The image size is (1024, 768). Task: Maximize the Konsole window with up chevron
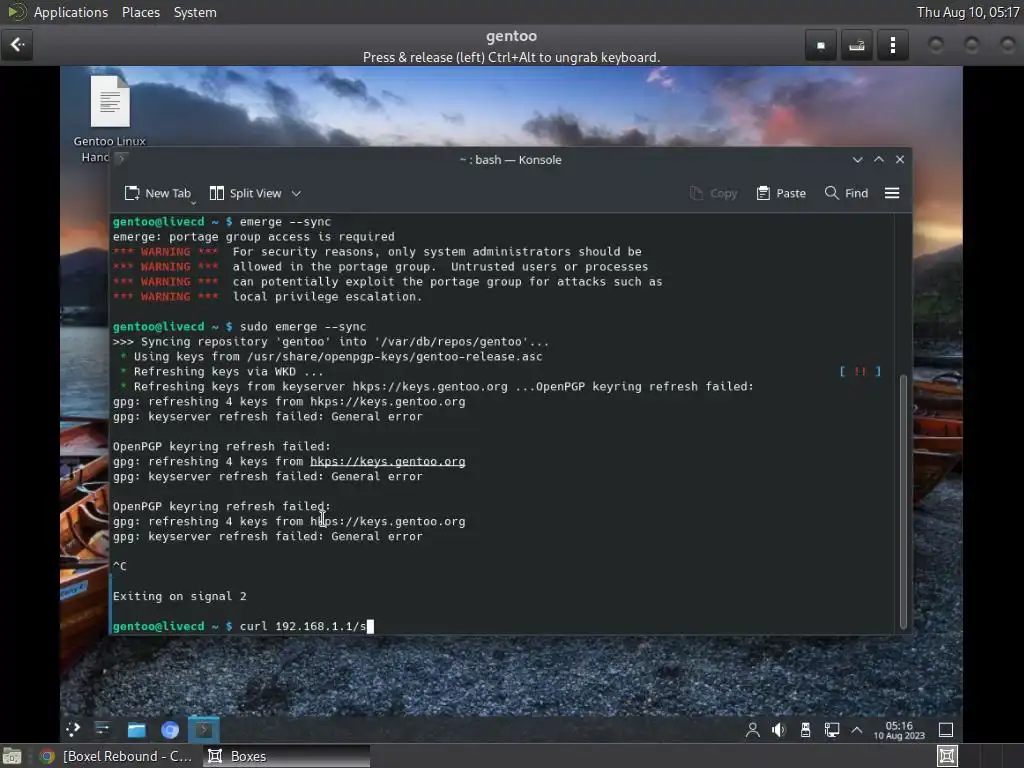click(x=879, y=159)
